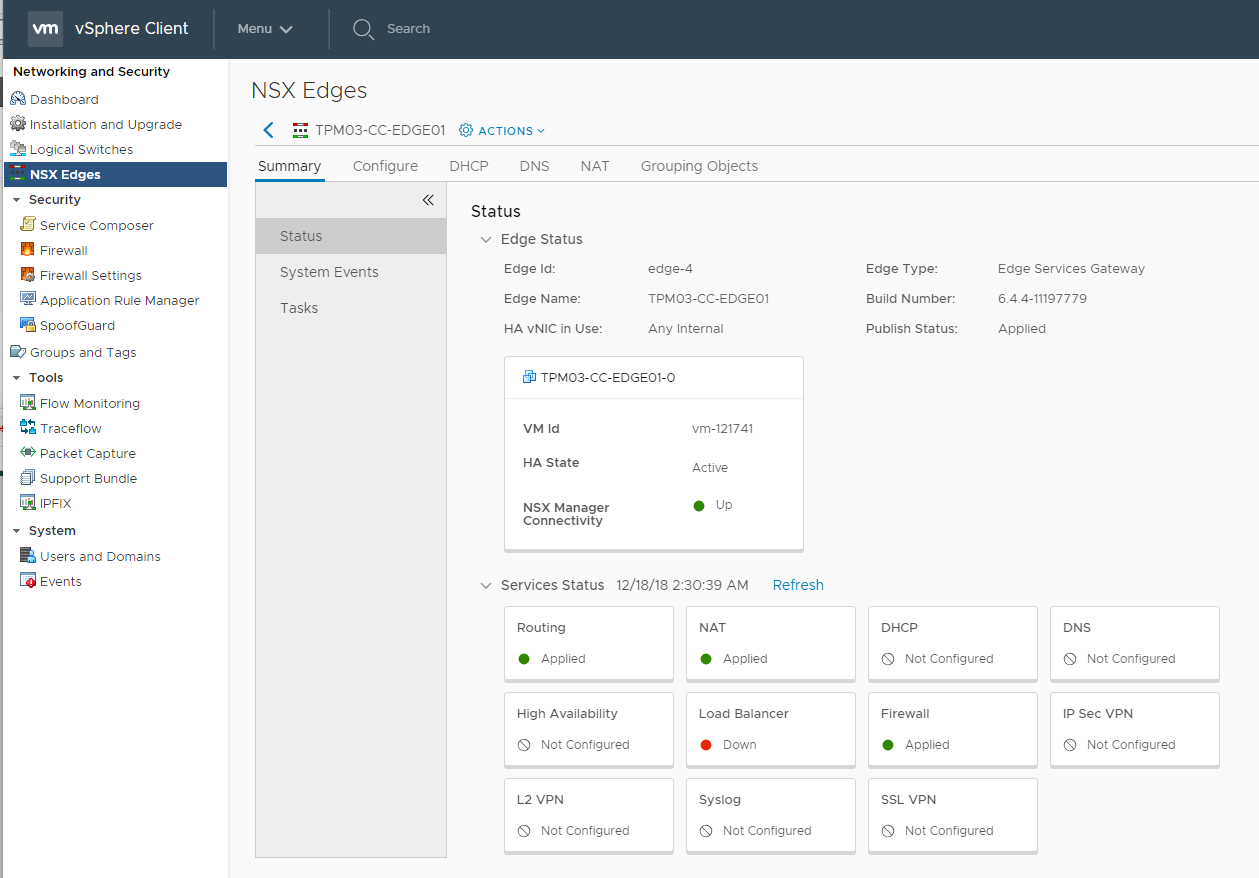This screenshot has height=878, width=1259.
Task: Click the search magnifier icon
Action: [363, 29]
